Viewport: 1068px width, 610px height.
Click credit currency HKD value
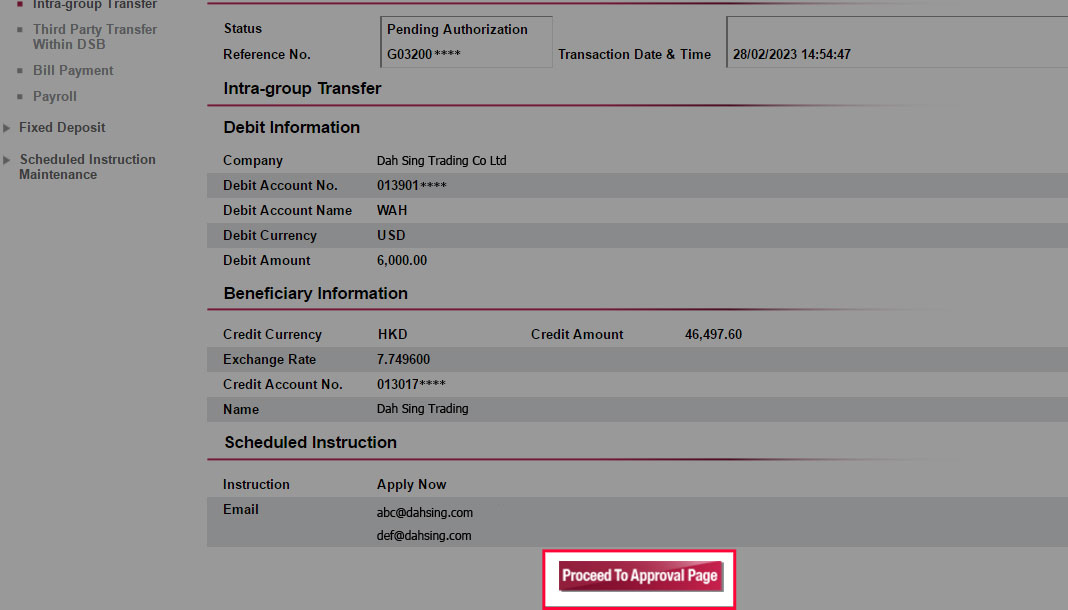(x=392, y=334)
